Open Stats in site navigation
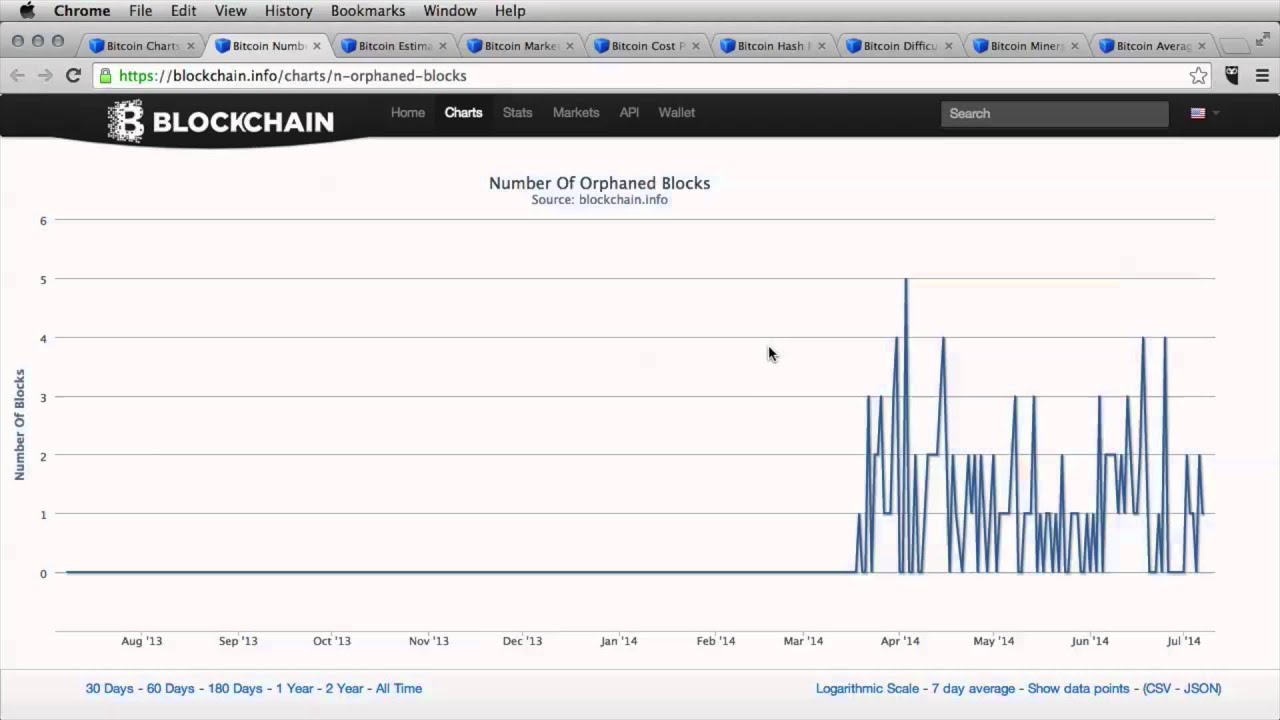 pyautogui.click(x=517, y=113)
